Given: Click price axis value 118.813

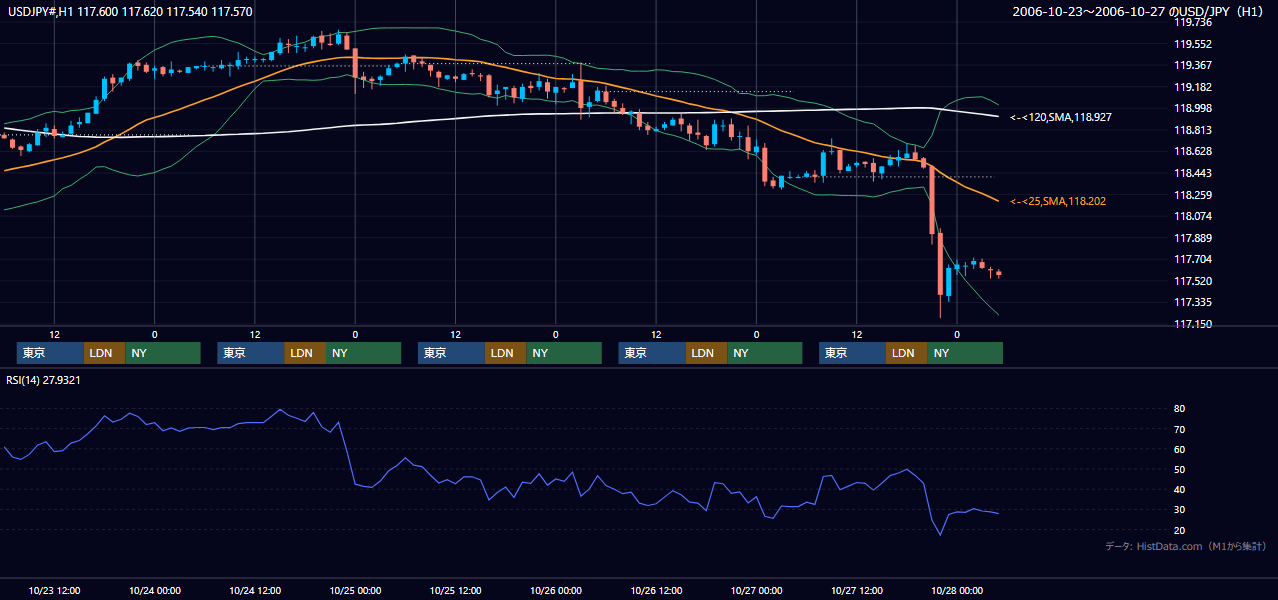Looking at the screenshot, I should coord(1192,130).
